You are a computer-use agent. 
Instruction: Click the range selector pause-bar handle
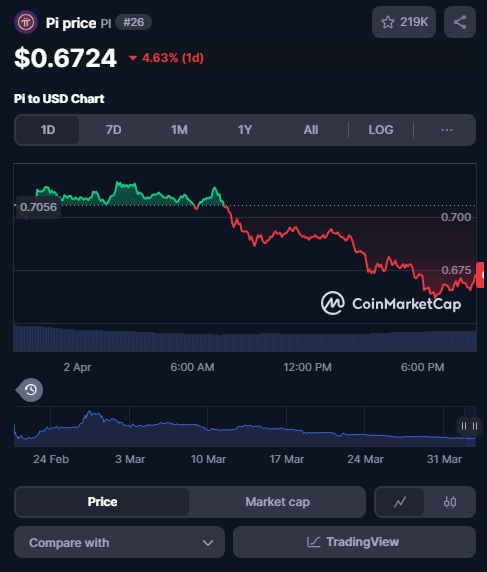pos(469,426)
